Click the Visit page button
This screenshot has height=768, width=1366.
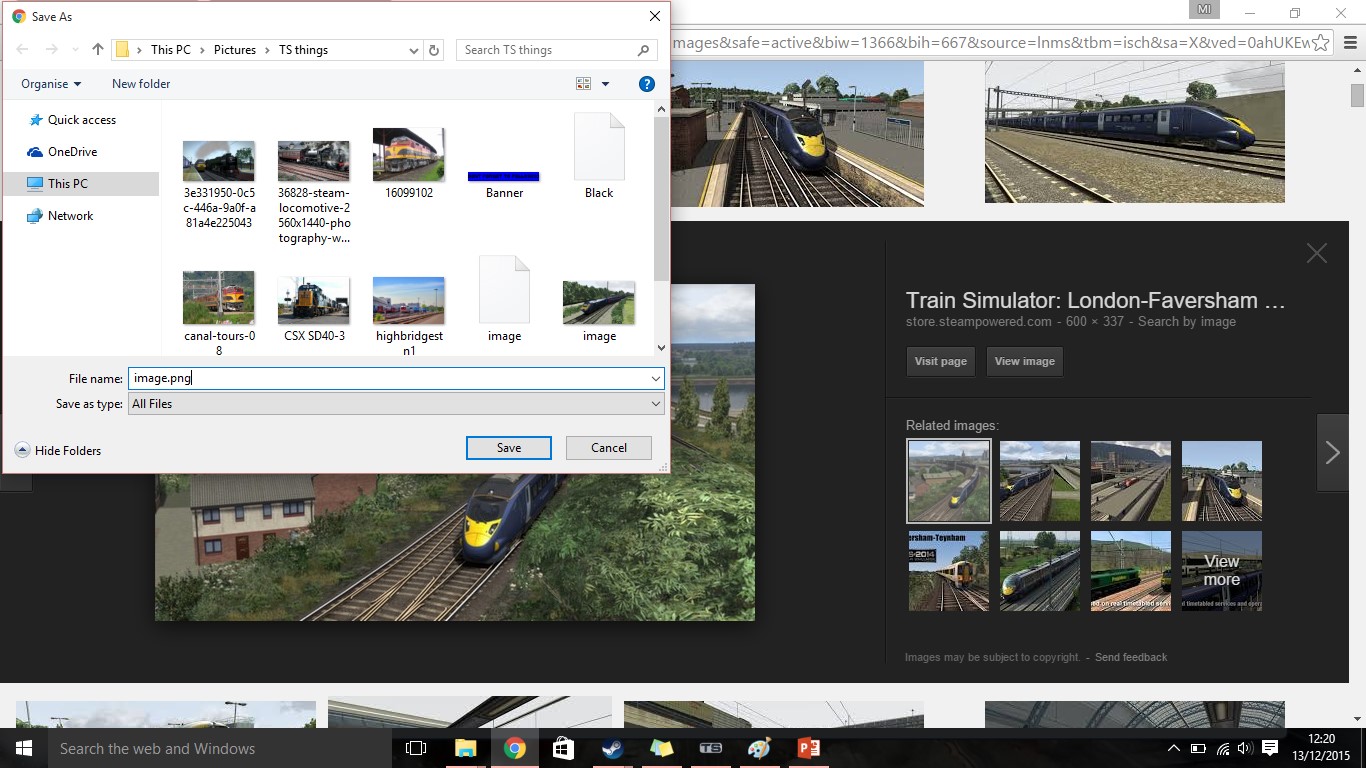click(940, 361)
